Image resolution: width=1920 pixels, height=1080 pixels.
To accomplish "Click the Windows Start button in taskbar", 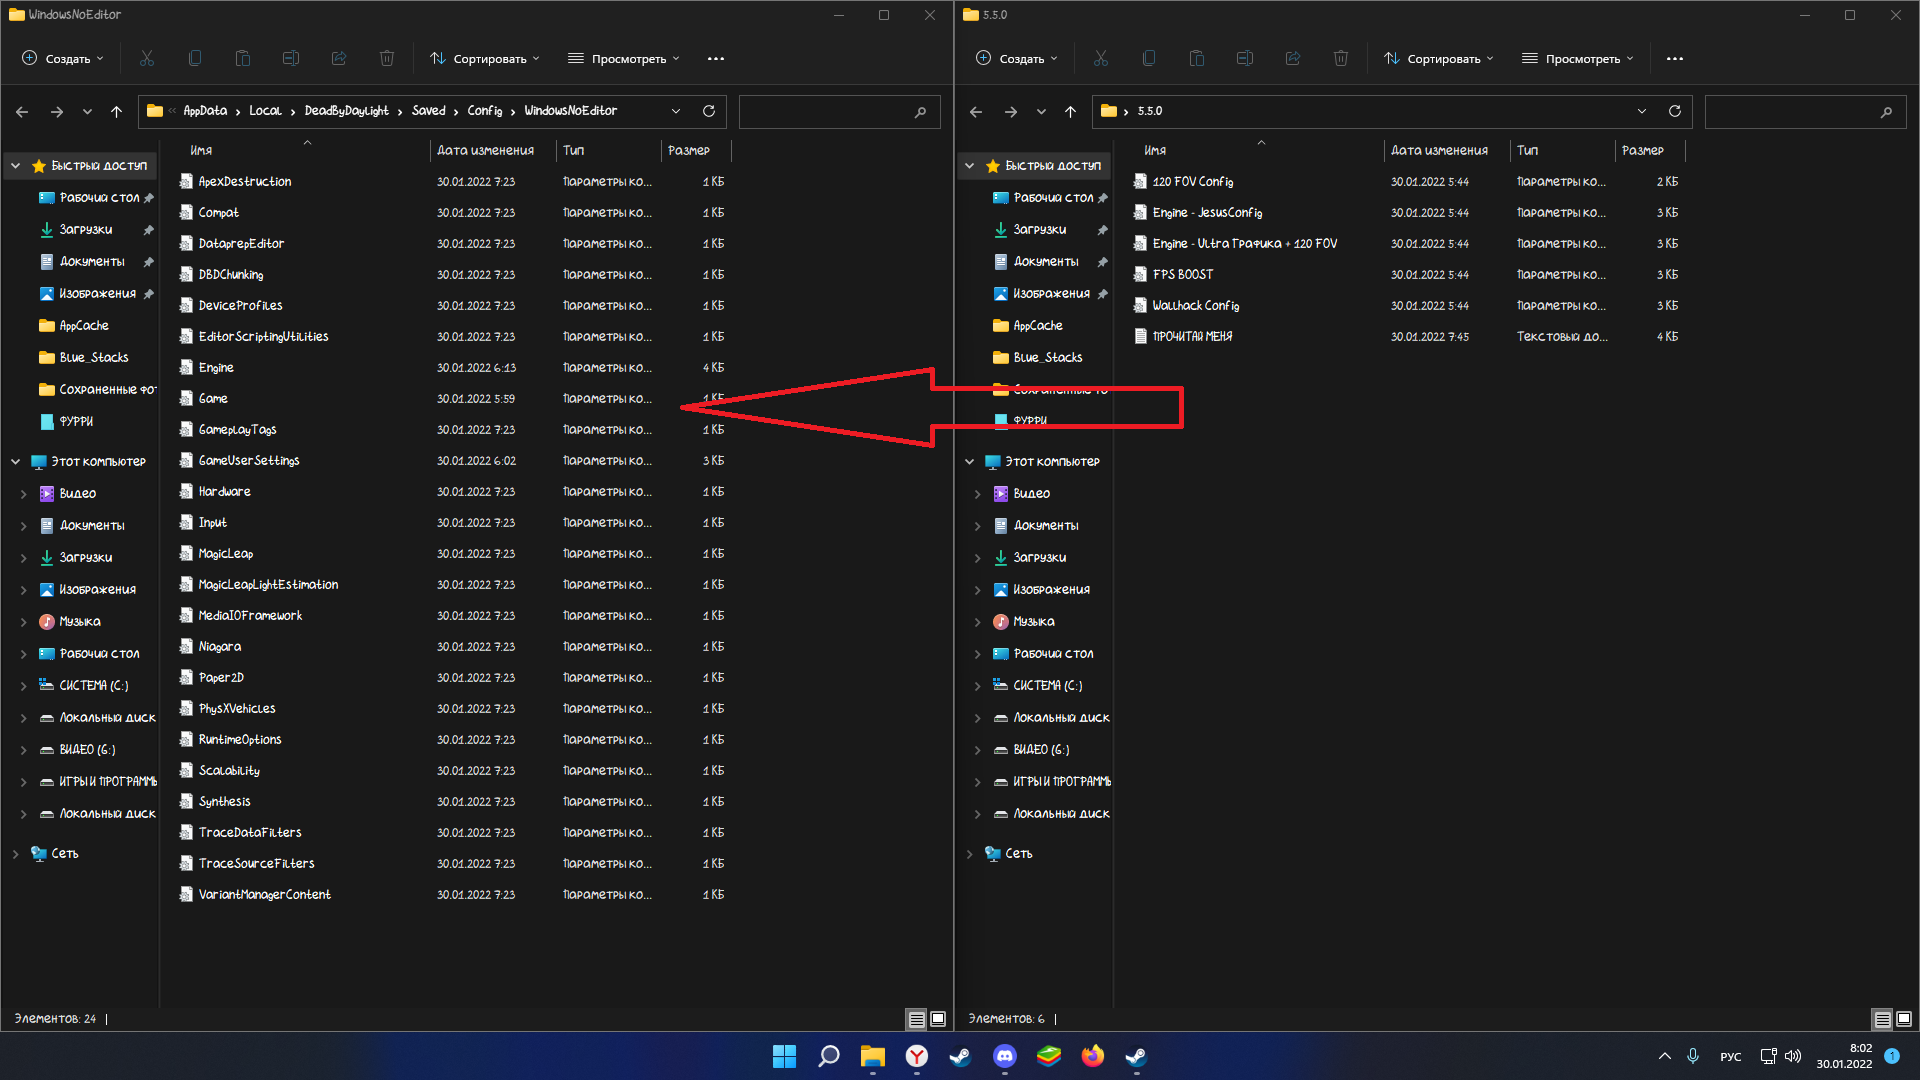I will [784, 1056].
